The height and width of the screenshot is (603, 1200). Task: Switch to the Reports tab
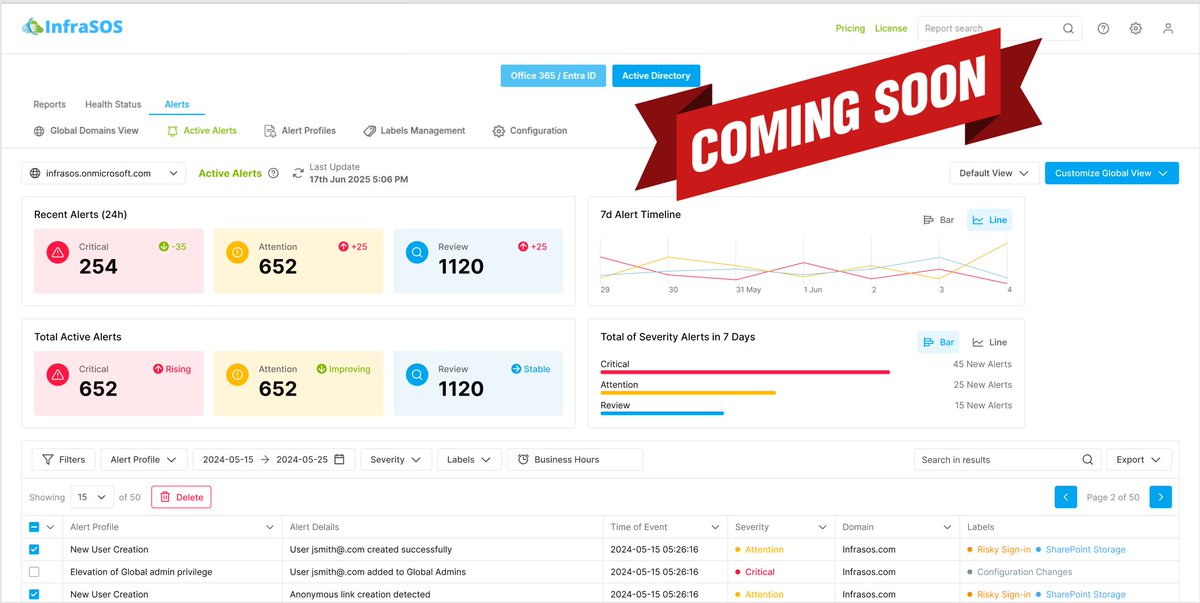coord(50,104)
